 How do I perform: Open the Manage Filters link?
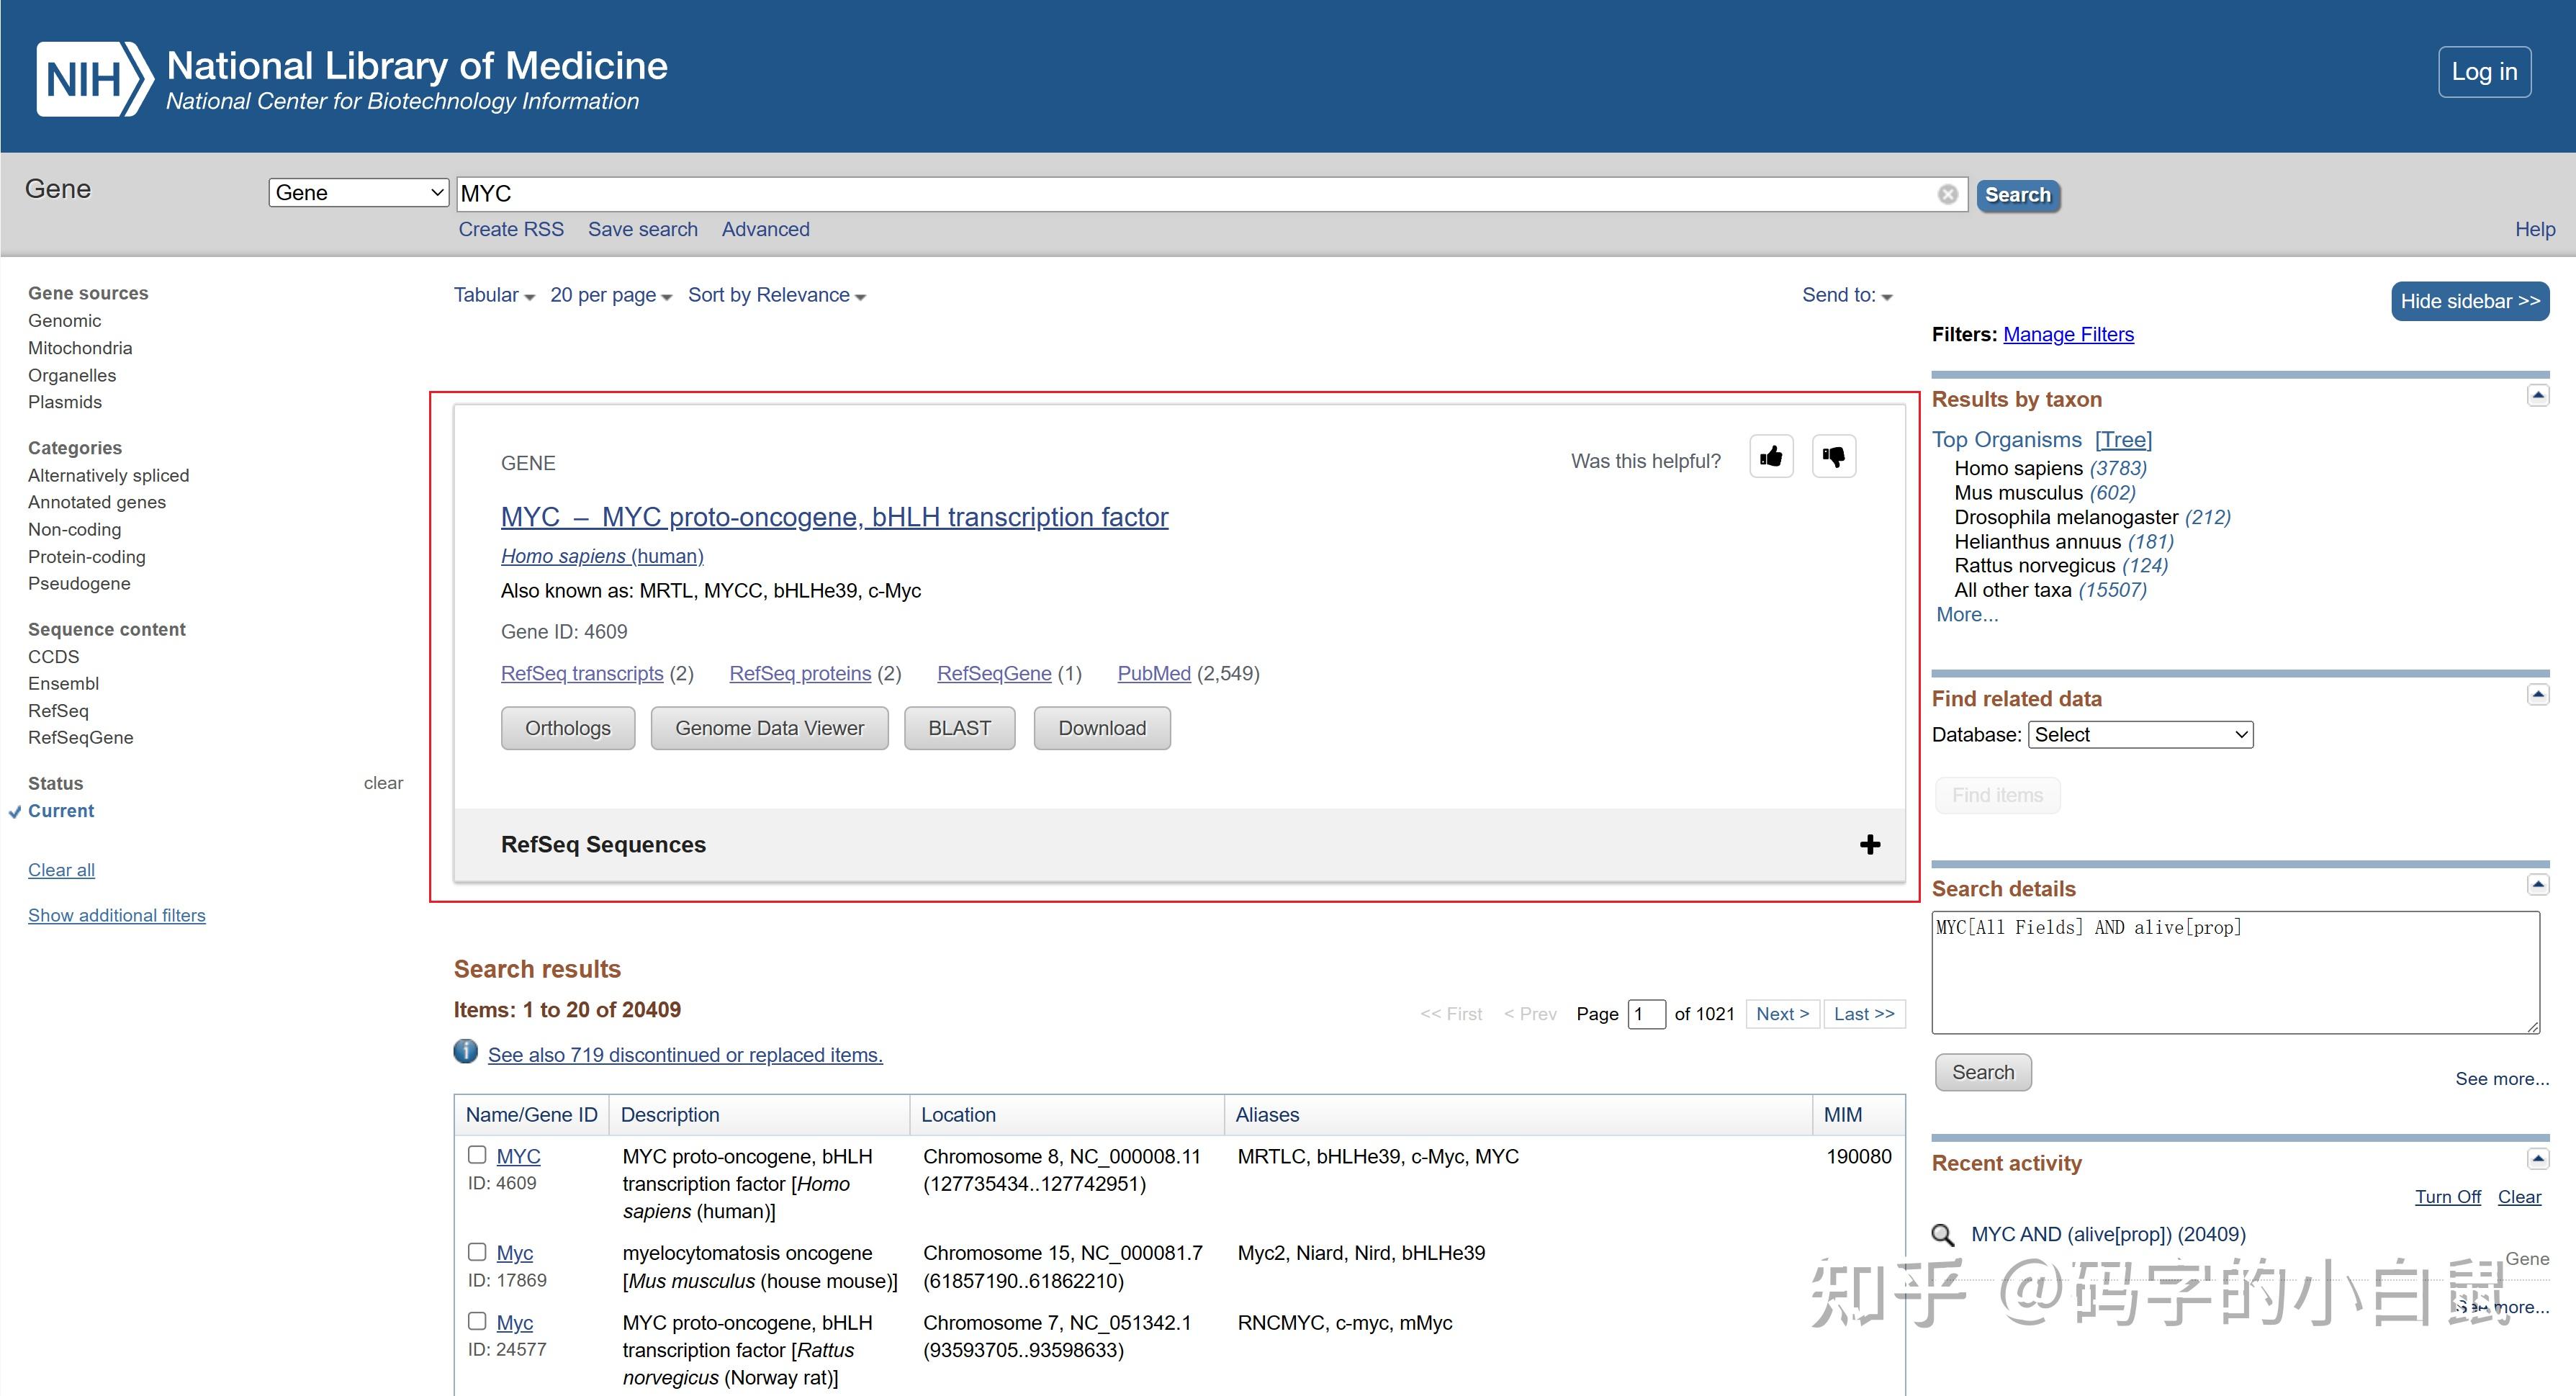[x=2067, y=334]
